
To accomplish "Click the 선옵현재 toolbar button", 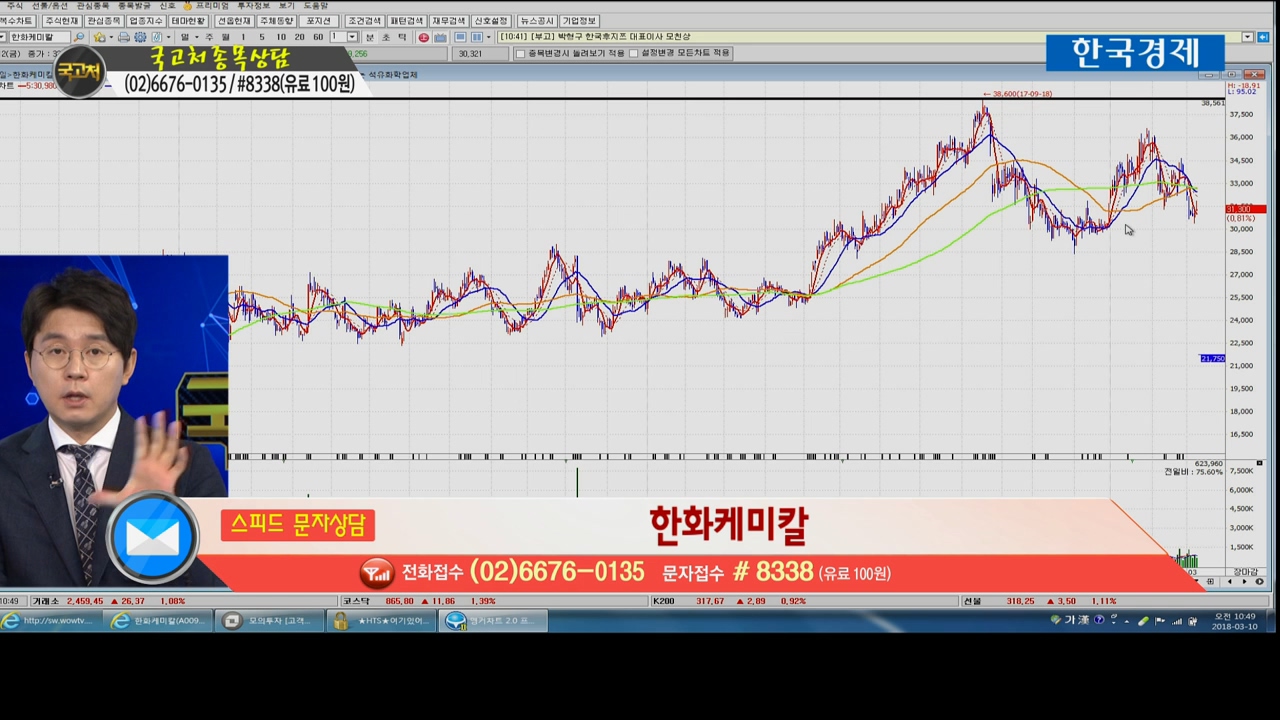I will [x=233, y=21].
